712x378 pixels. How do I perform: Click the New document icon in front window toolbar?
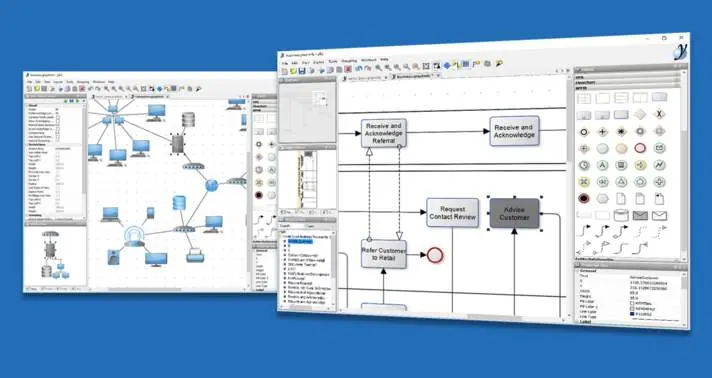[x=285, y=71]
